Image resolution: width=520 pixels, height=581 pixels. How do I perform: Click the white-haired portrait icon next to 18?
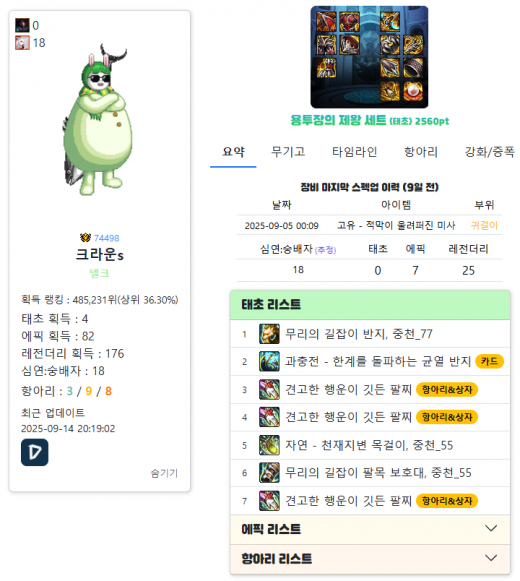tap(22, 43)
